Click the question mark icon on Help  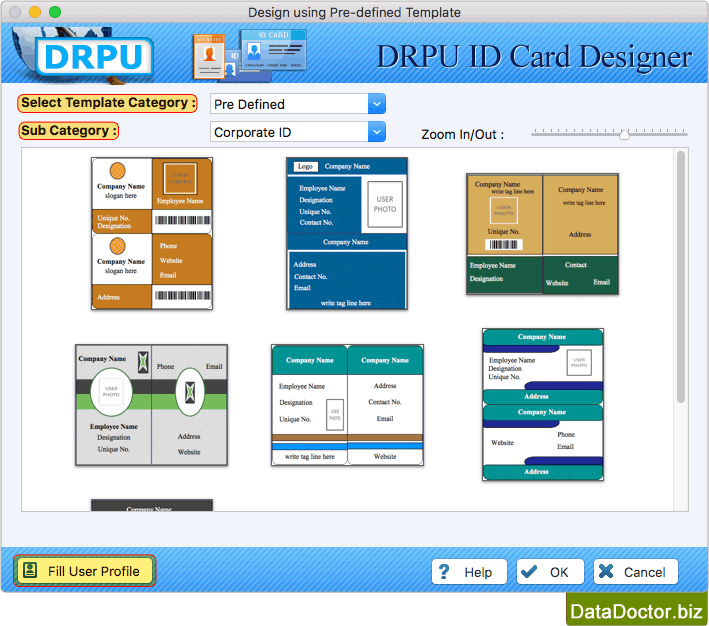pos(444,572)
